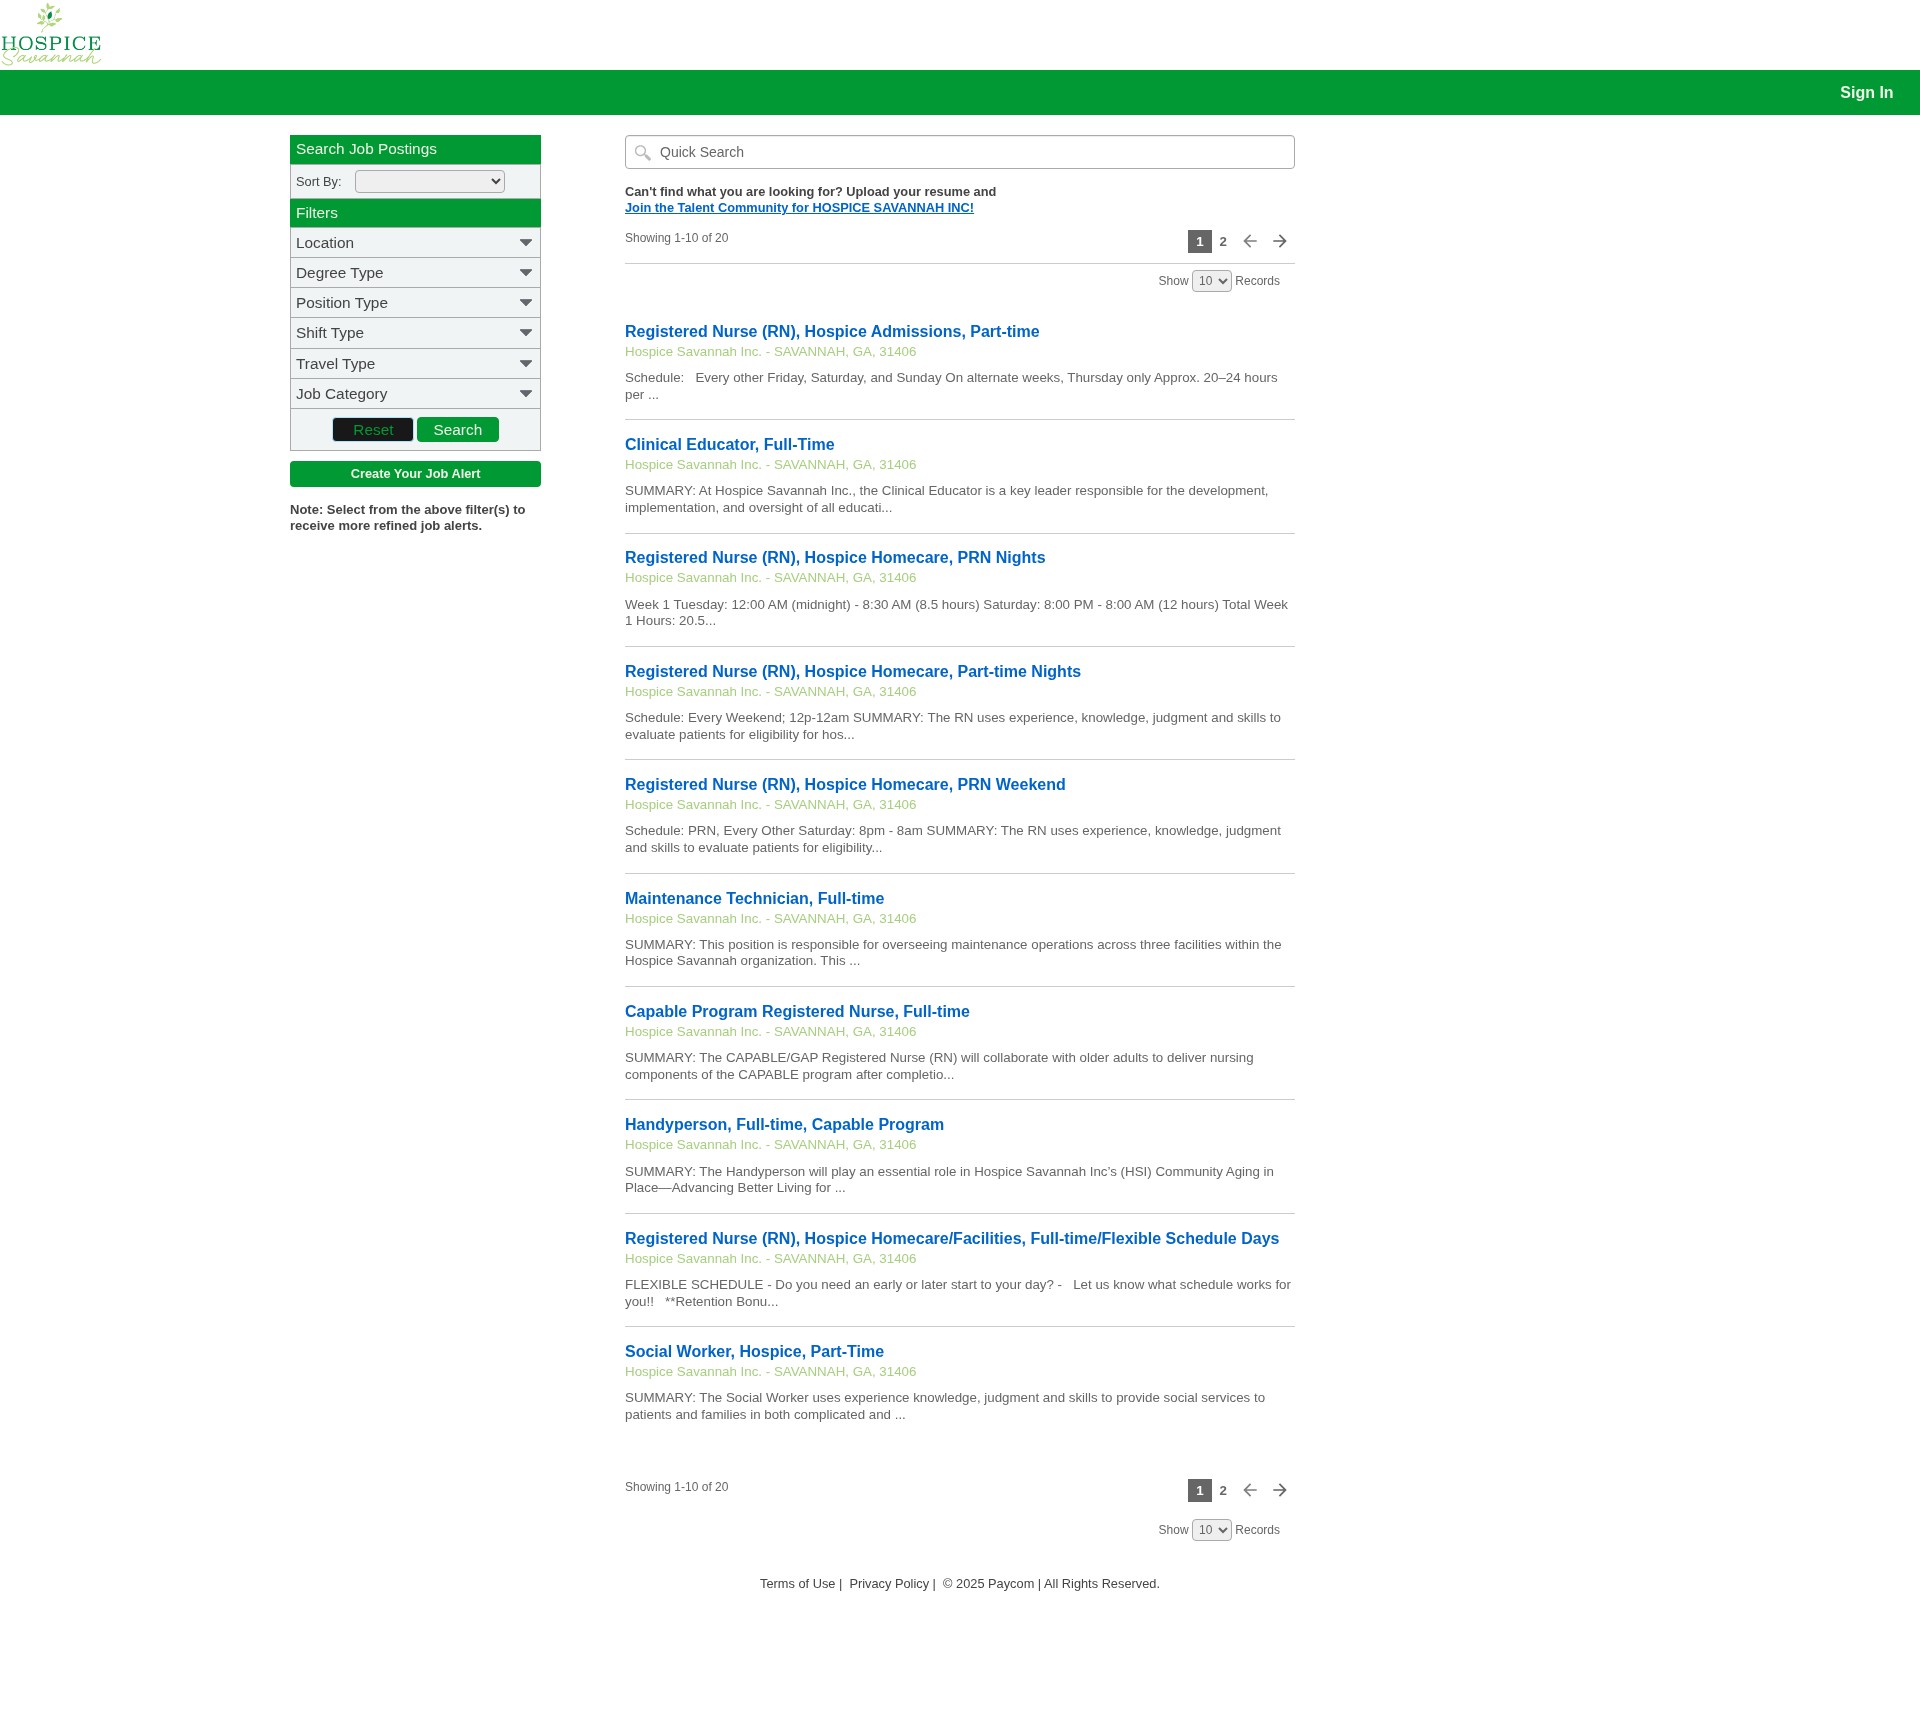
Task: Expand the Degree Type filter
Action: tap(415, 273)
